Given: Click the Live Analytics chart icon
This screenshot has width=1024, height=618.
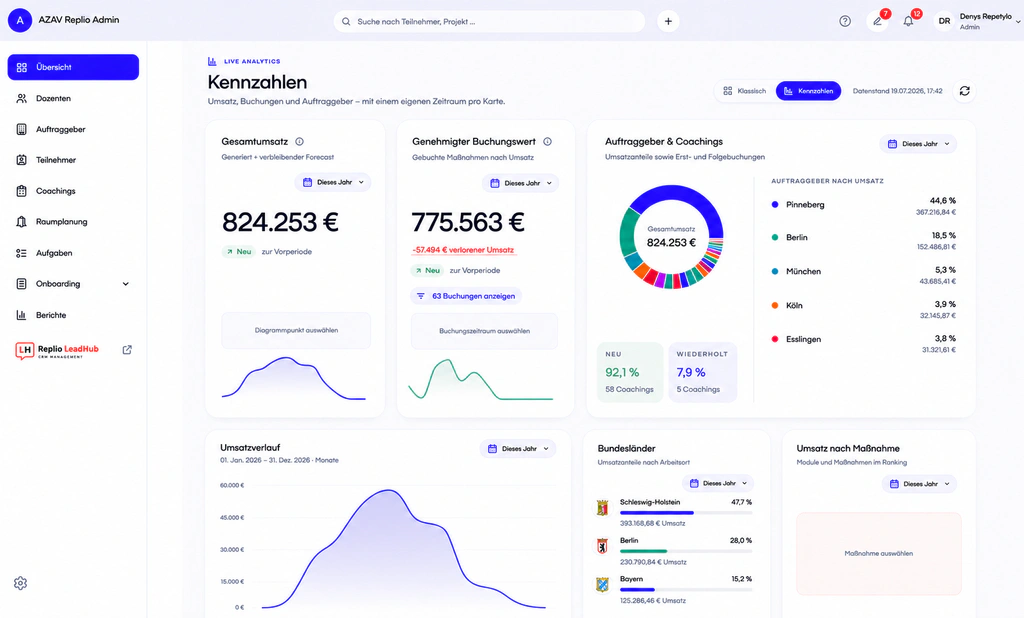Looking at the screenshot, I should (212, 61).
